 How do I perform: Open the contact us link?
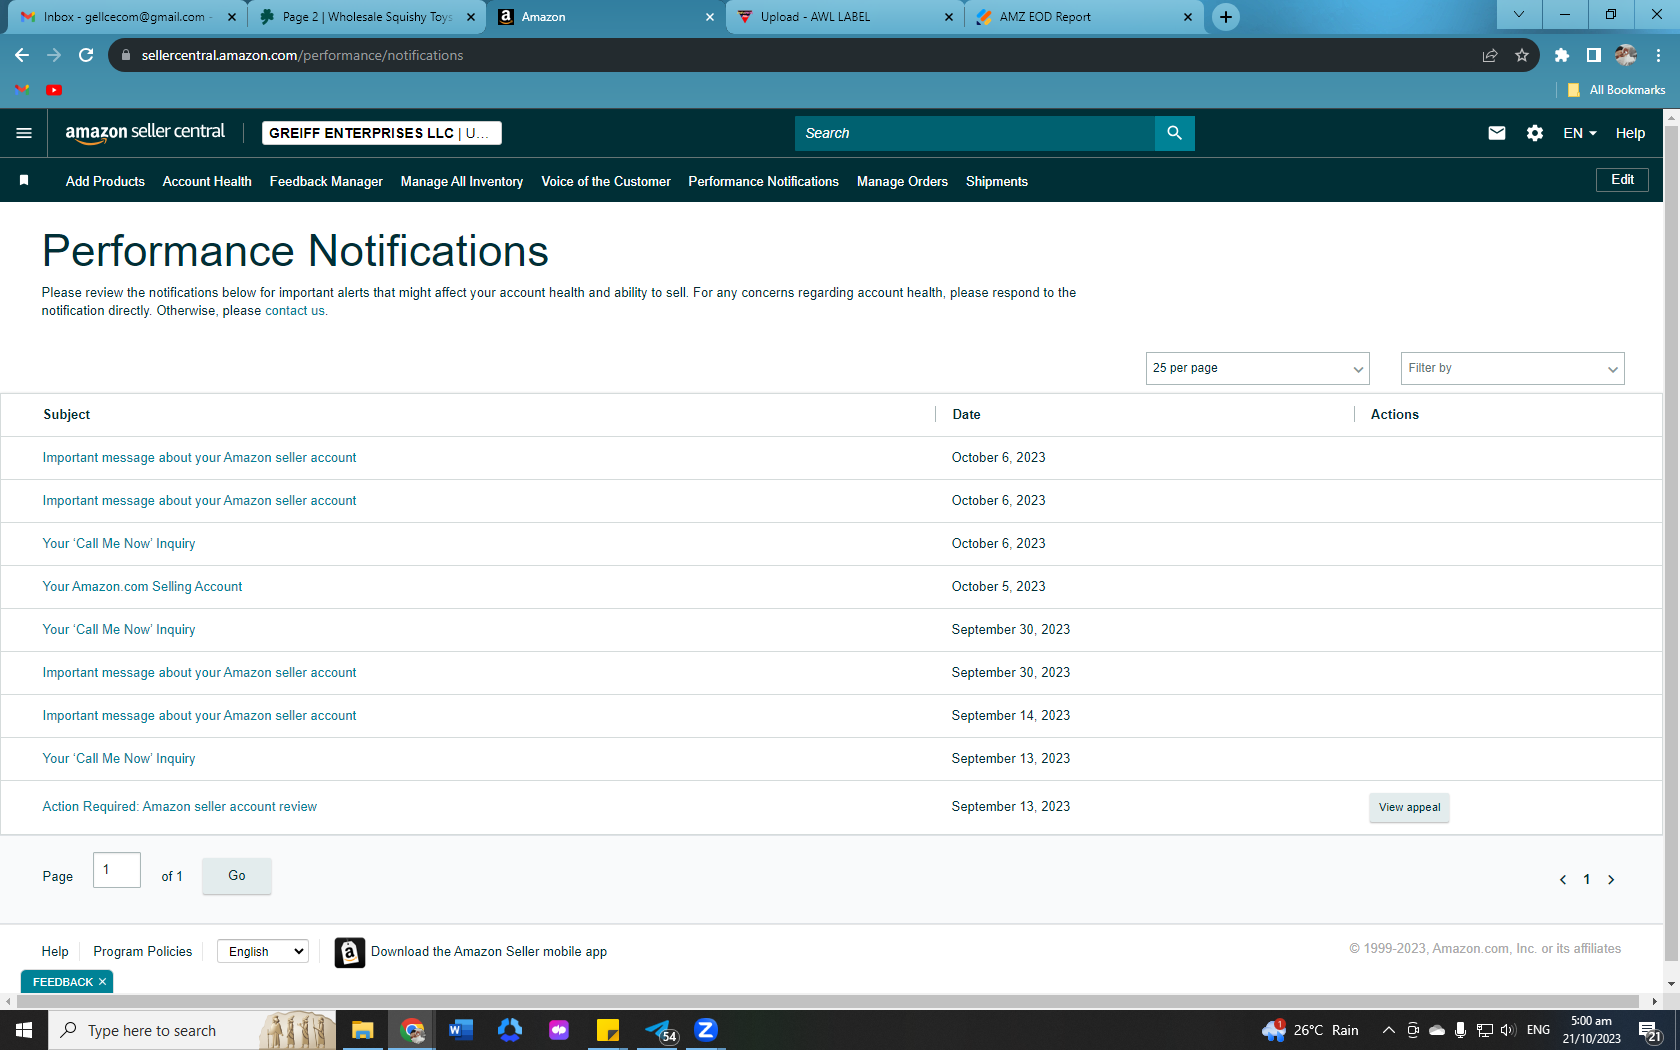pos(295,311)
